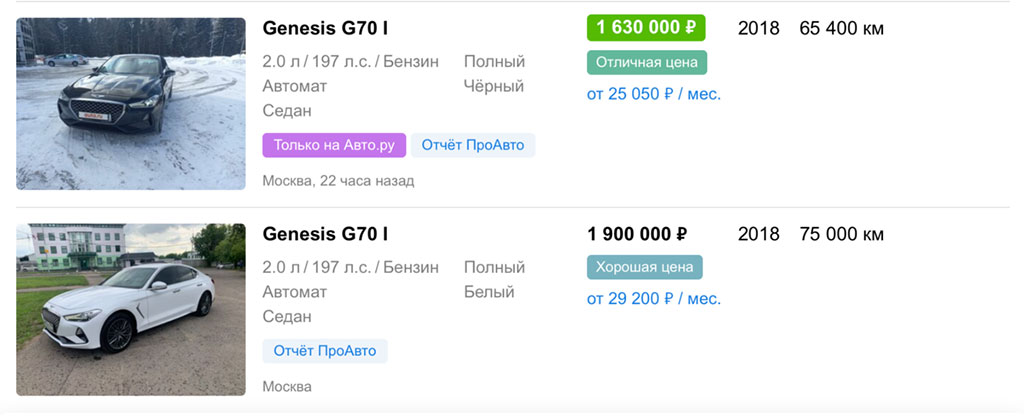Open the 'от 29 200 ₽ / мес.' credit link
The height and width of the screenshot is (416, 1024).
pyautogui.click(x=653, y=299)
